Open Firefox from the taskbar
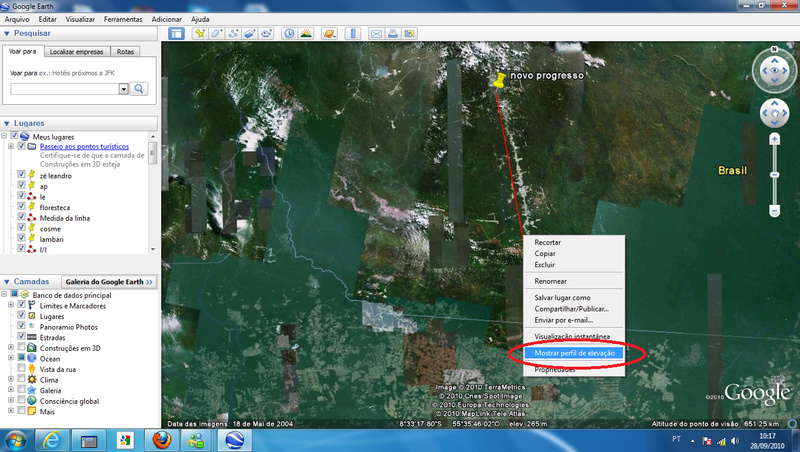The height and width of the screenshot is (452, 800). [x=161, y=440]
